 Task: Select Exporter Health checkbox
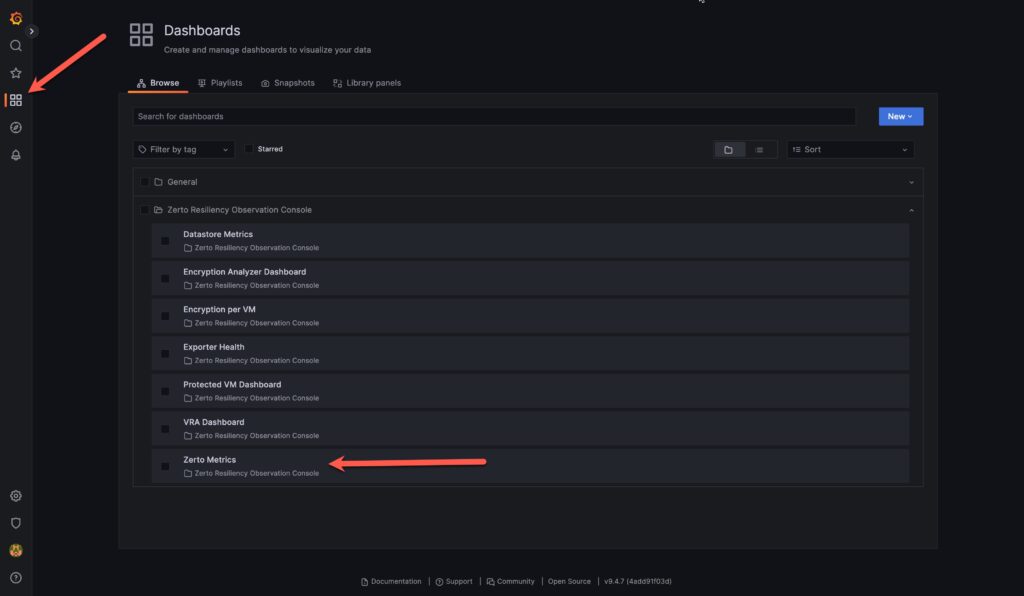(165, 354)
